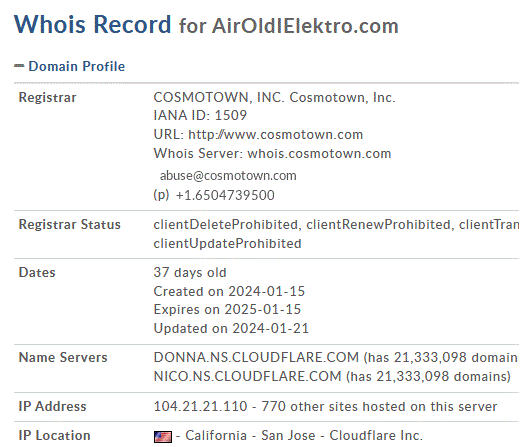
Task: Click the Updated on 2024-01-21 date
Action: (x=231, y=328)
